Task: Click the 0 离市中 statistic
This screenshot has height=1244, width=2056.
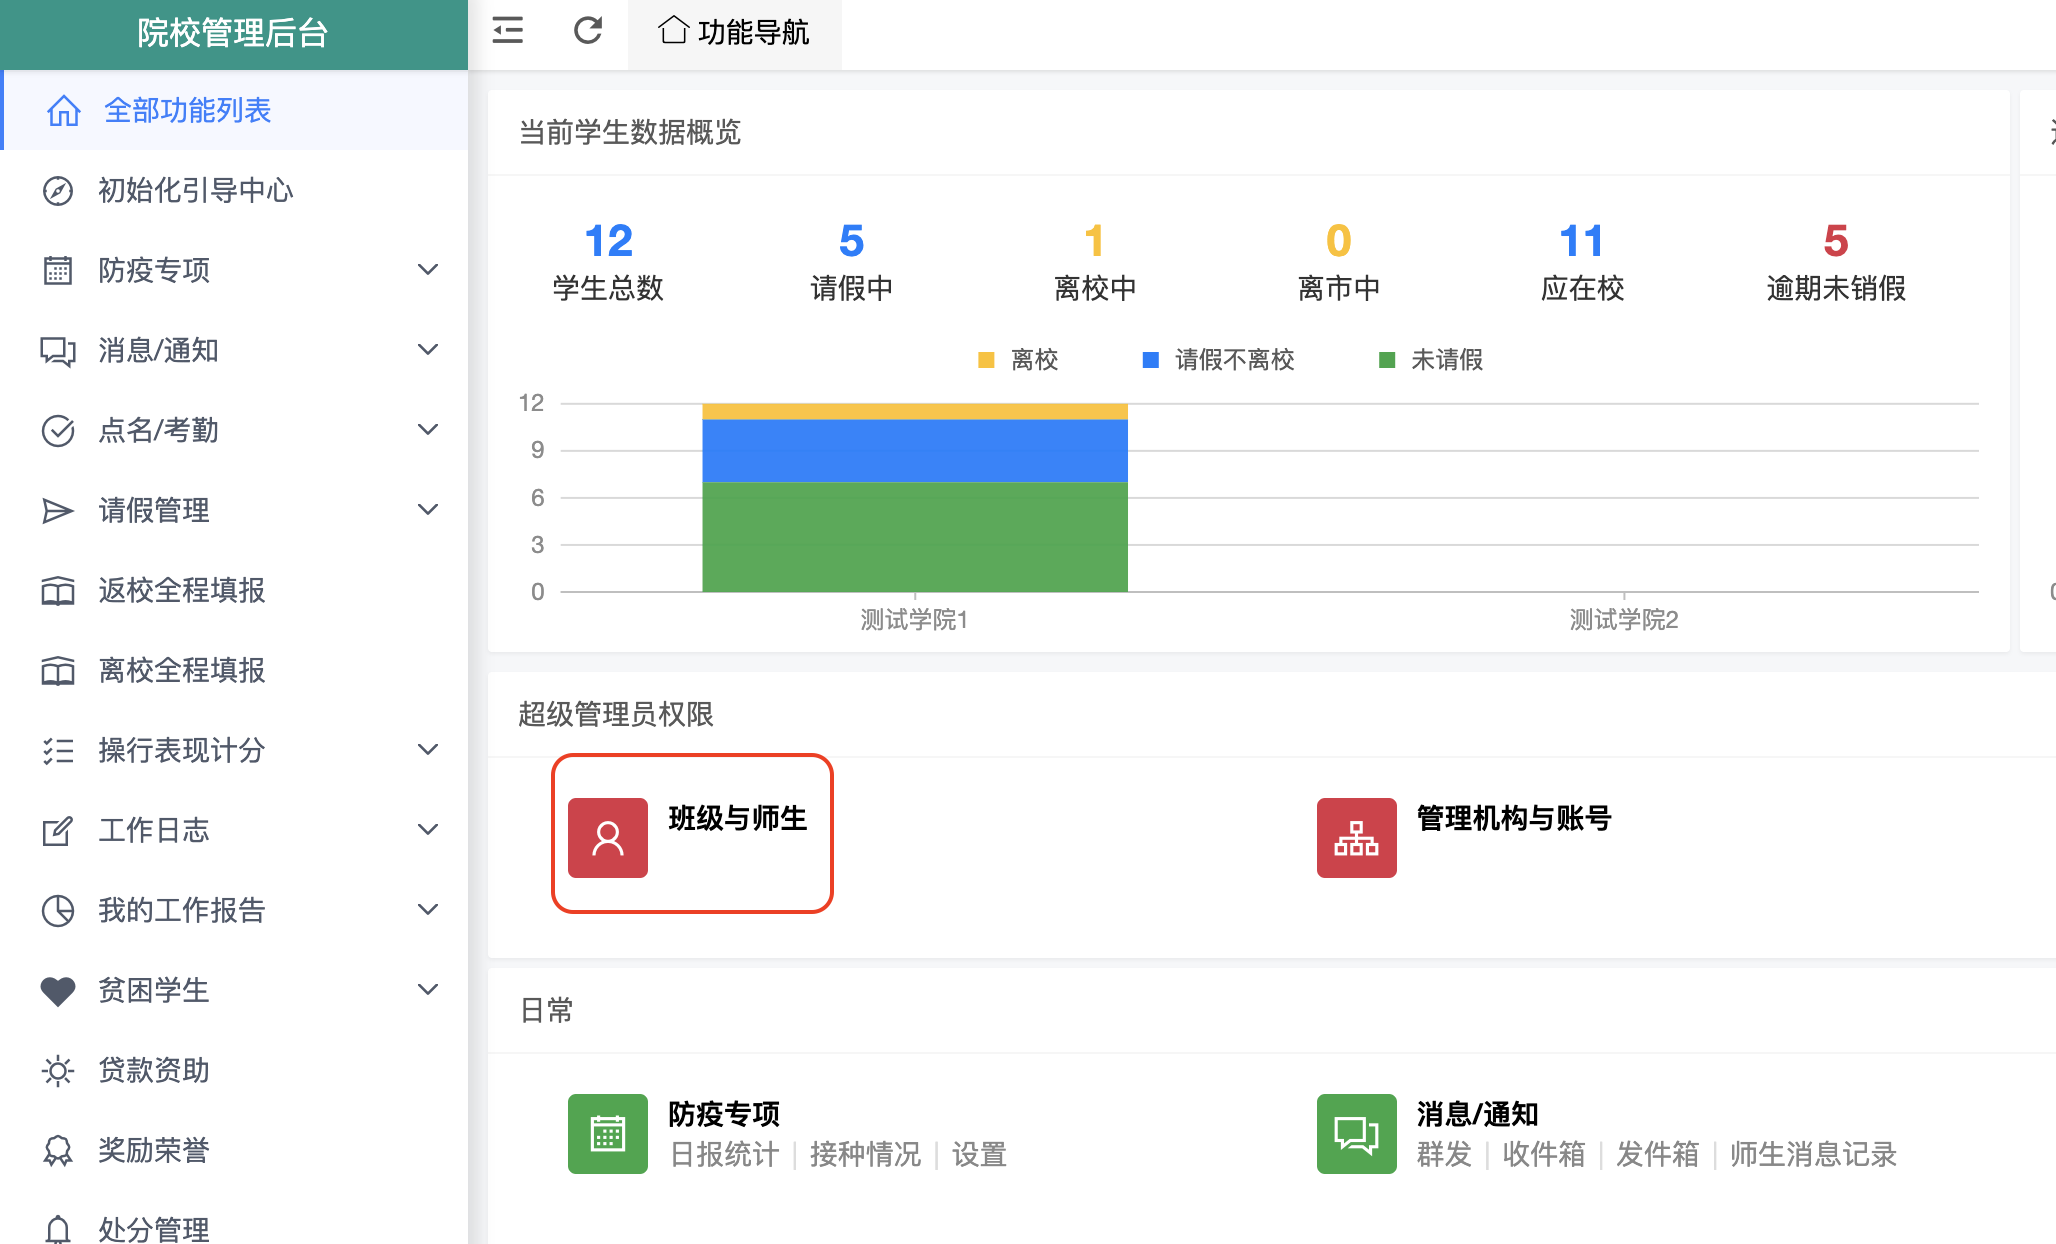Action: coord(1338,262)
